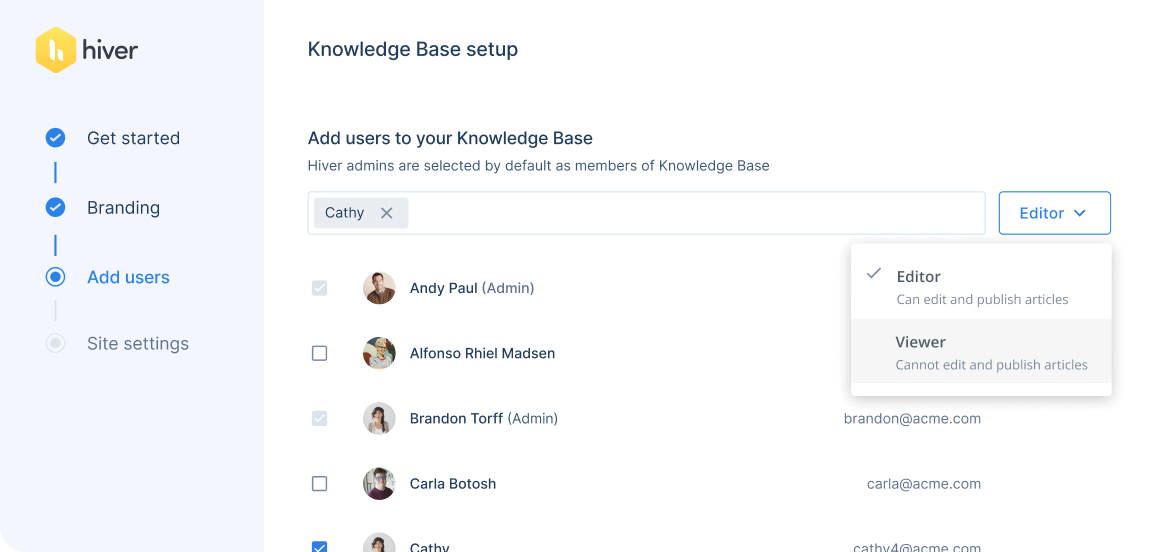Remove the Cathy tag with X icon
The width and height of the screenshot is (1160, 552).
pos(387,213)
